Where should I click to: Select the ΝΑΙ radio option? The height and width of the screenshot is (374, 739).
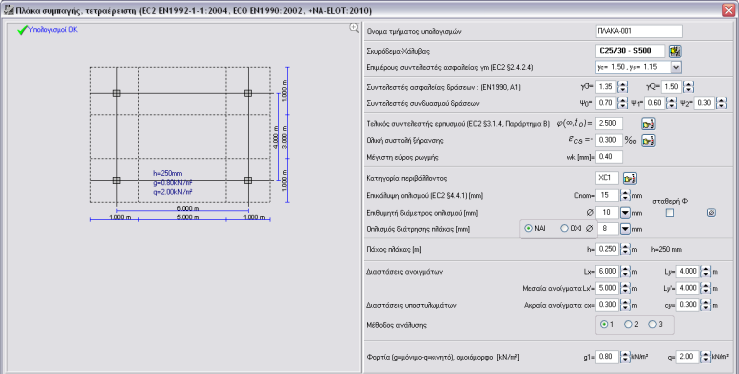[528, 228]
